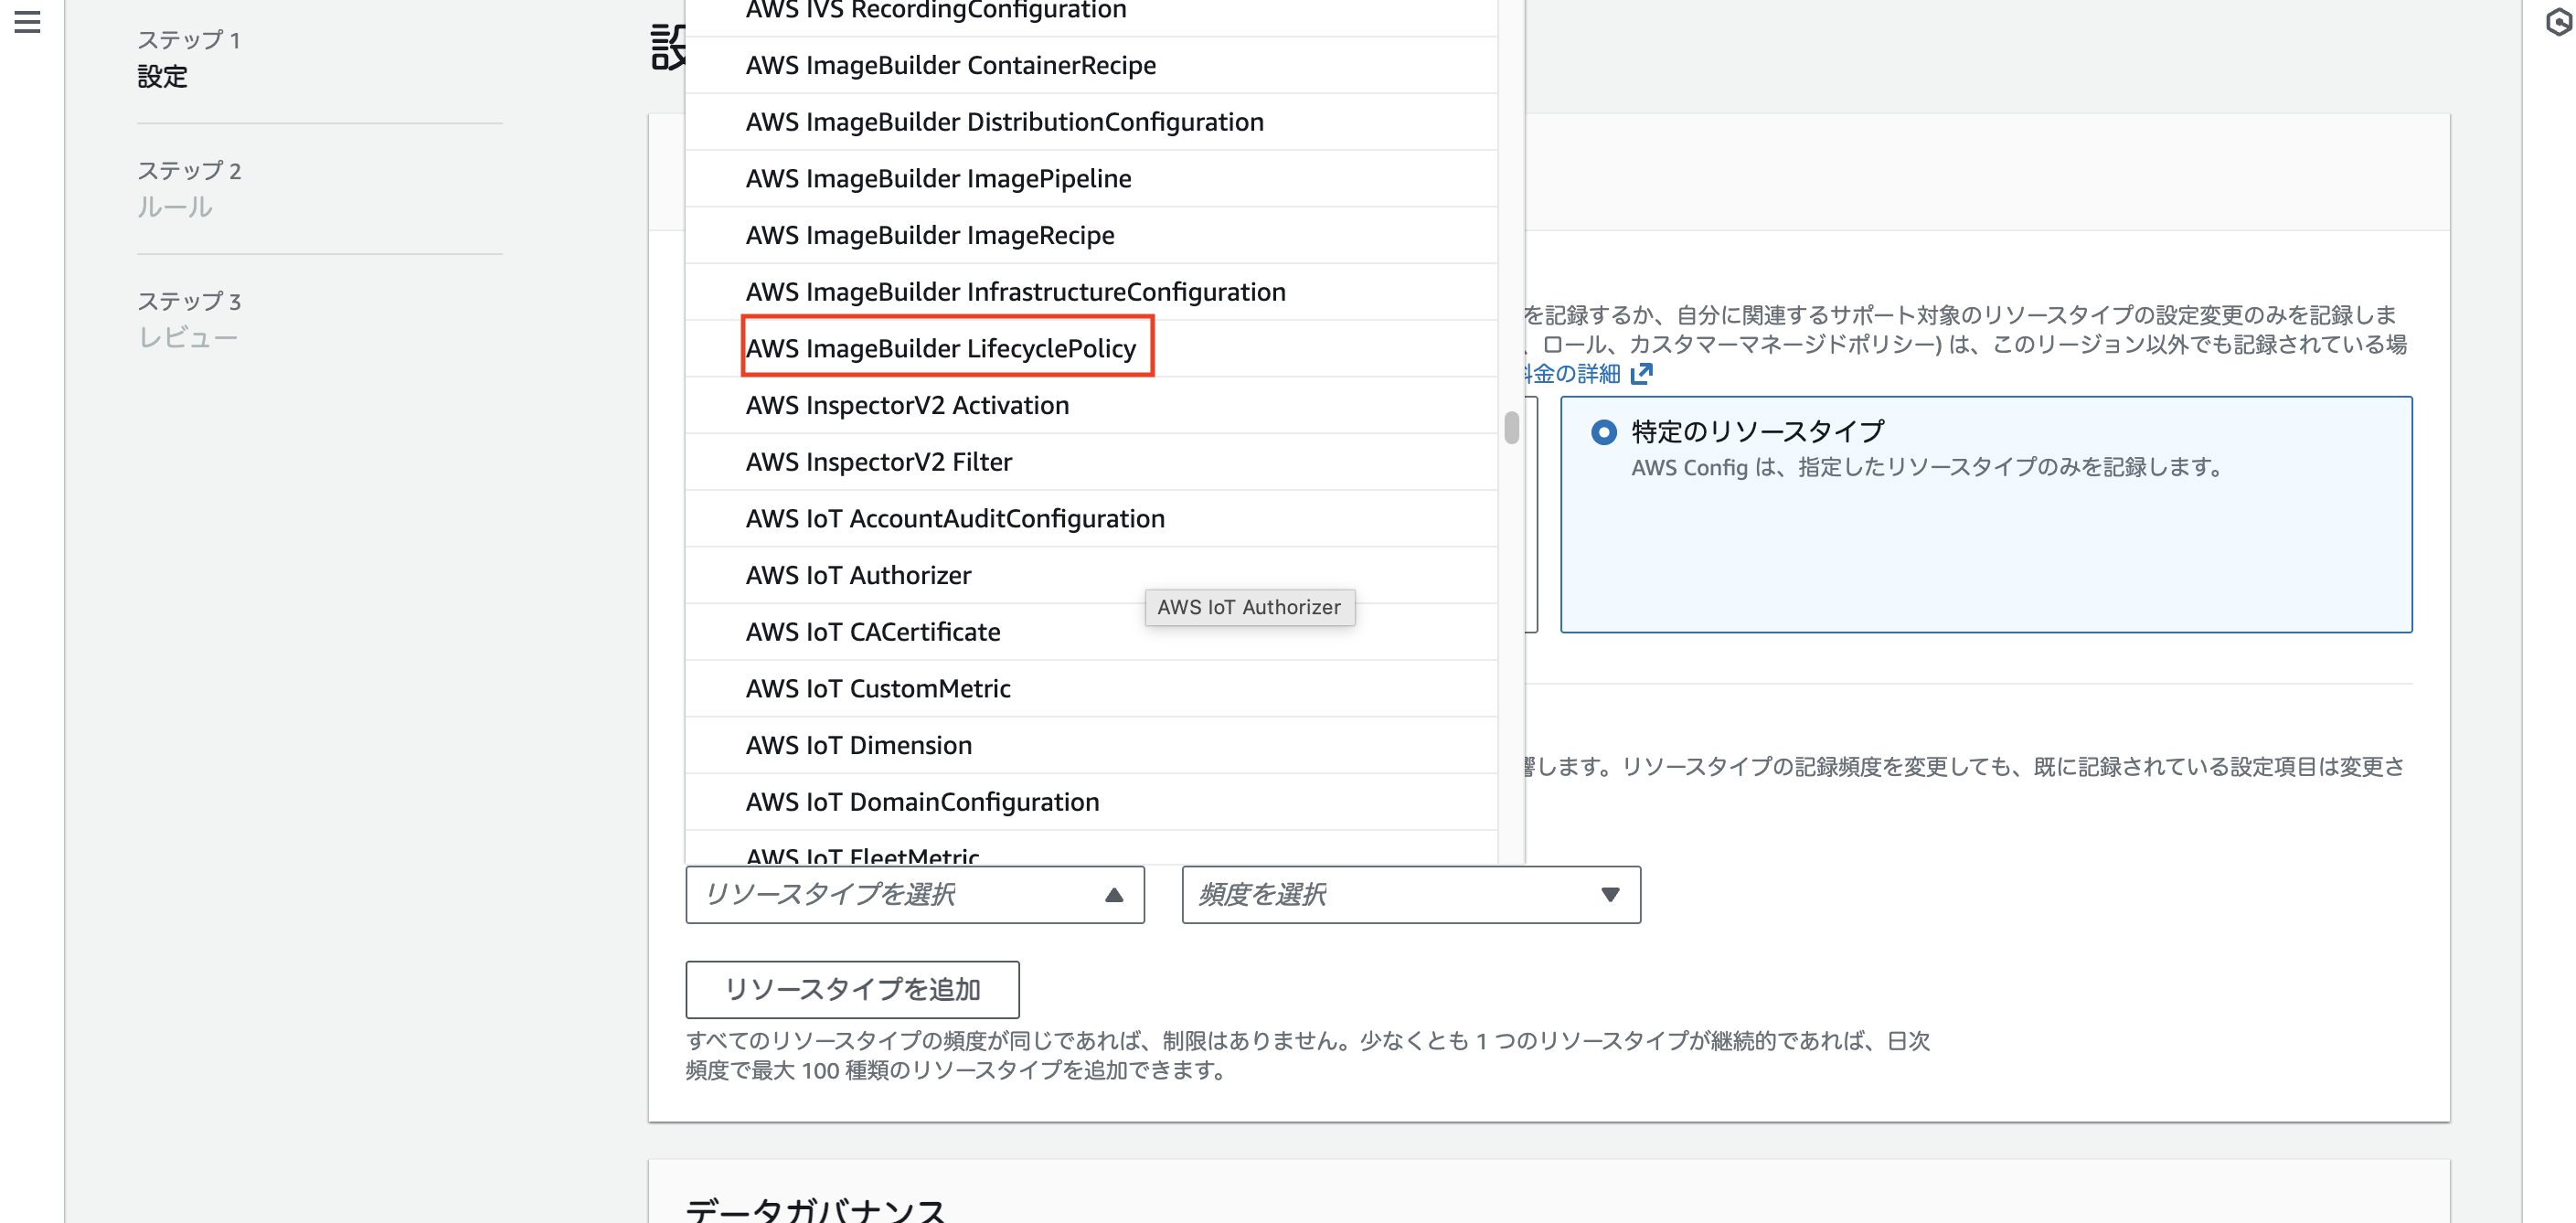This screenshot has height=1223, width=2576.
Task: Pick AWS InspectorV2 Activation resource type
Action: point(906,405)
